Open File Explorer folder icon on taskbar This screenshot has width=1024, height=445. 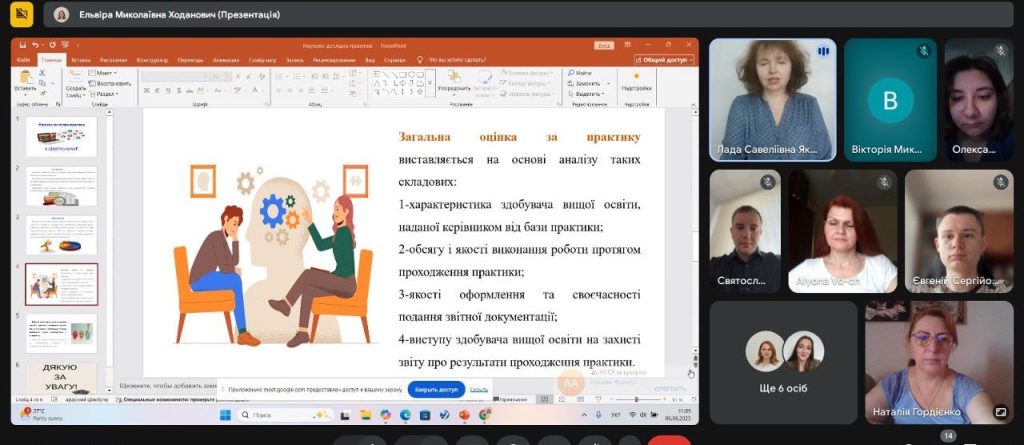[x=366, y=415]
